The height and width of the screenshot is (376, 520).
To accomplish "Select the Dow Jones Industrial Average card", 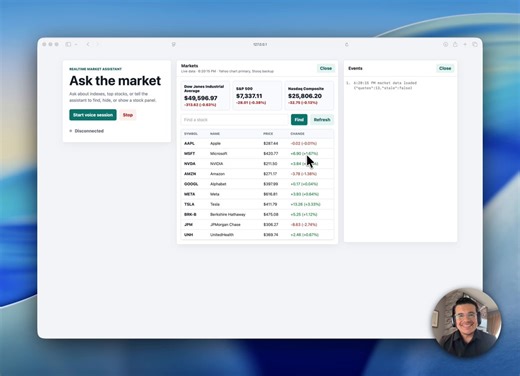I will 205,95.
